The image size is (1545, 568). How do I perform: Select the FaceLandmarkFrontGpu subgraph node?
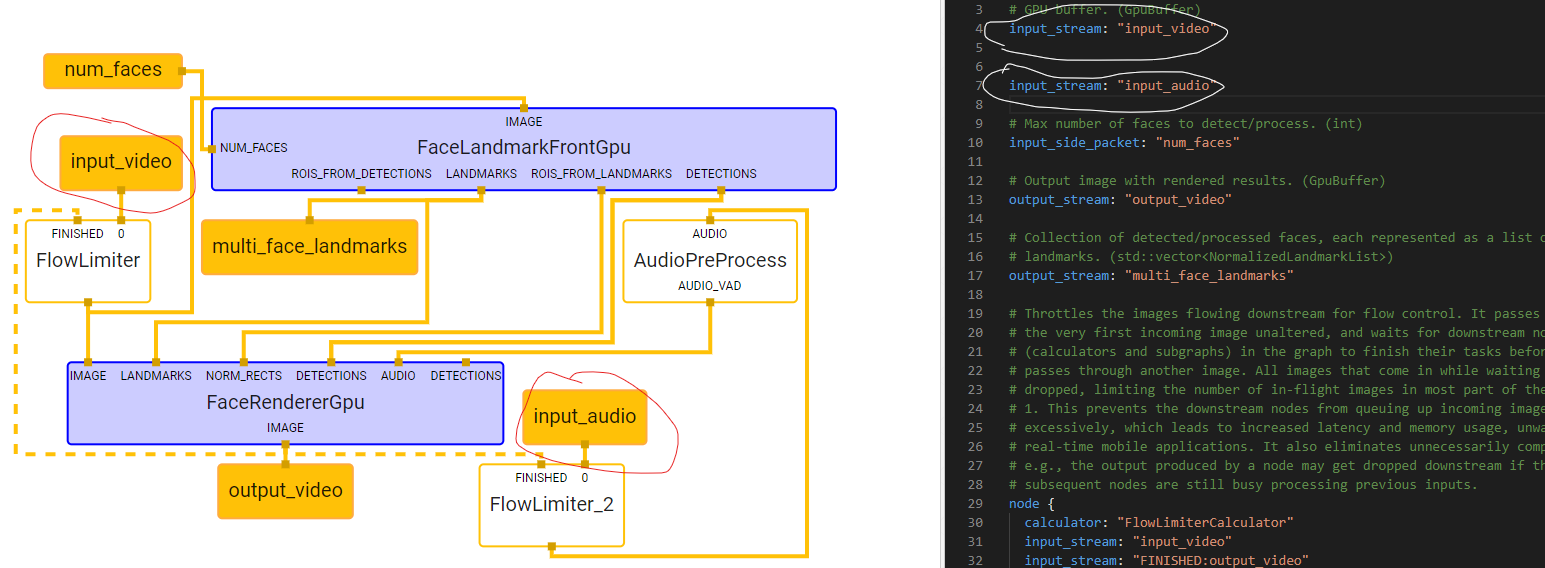point(523,148)
